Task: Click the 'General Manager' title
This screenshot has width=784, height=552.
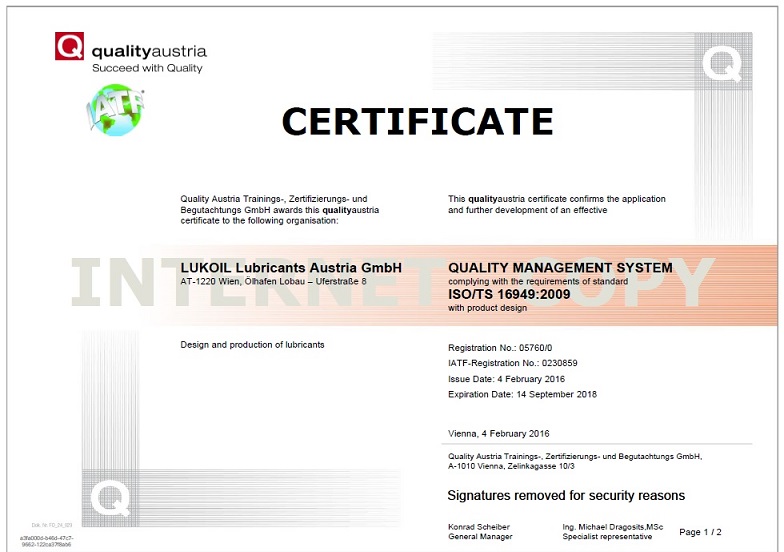Action: (x=480, y=536)
